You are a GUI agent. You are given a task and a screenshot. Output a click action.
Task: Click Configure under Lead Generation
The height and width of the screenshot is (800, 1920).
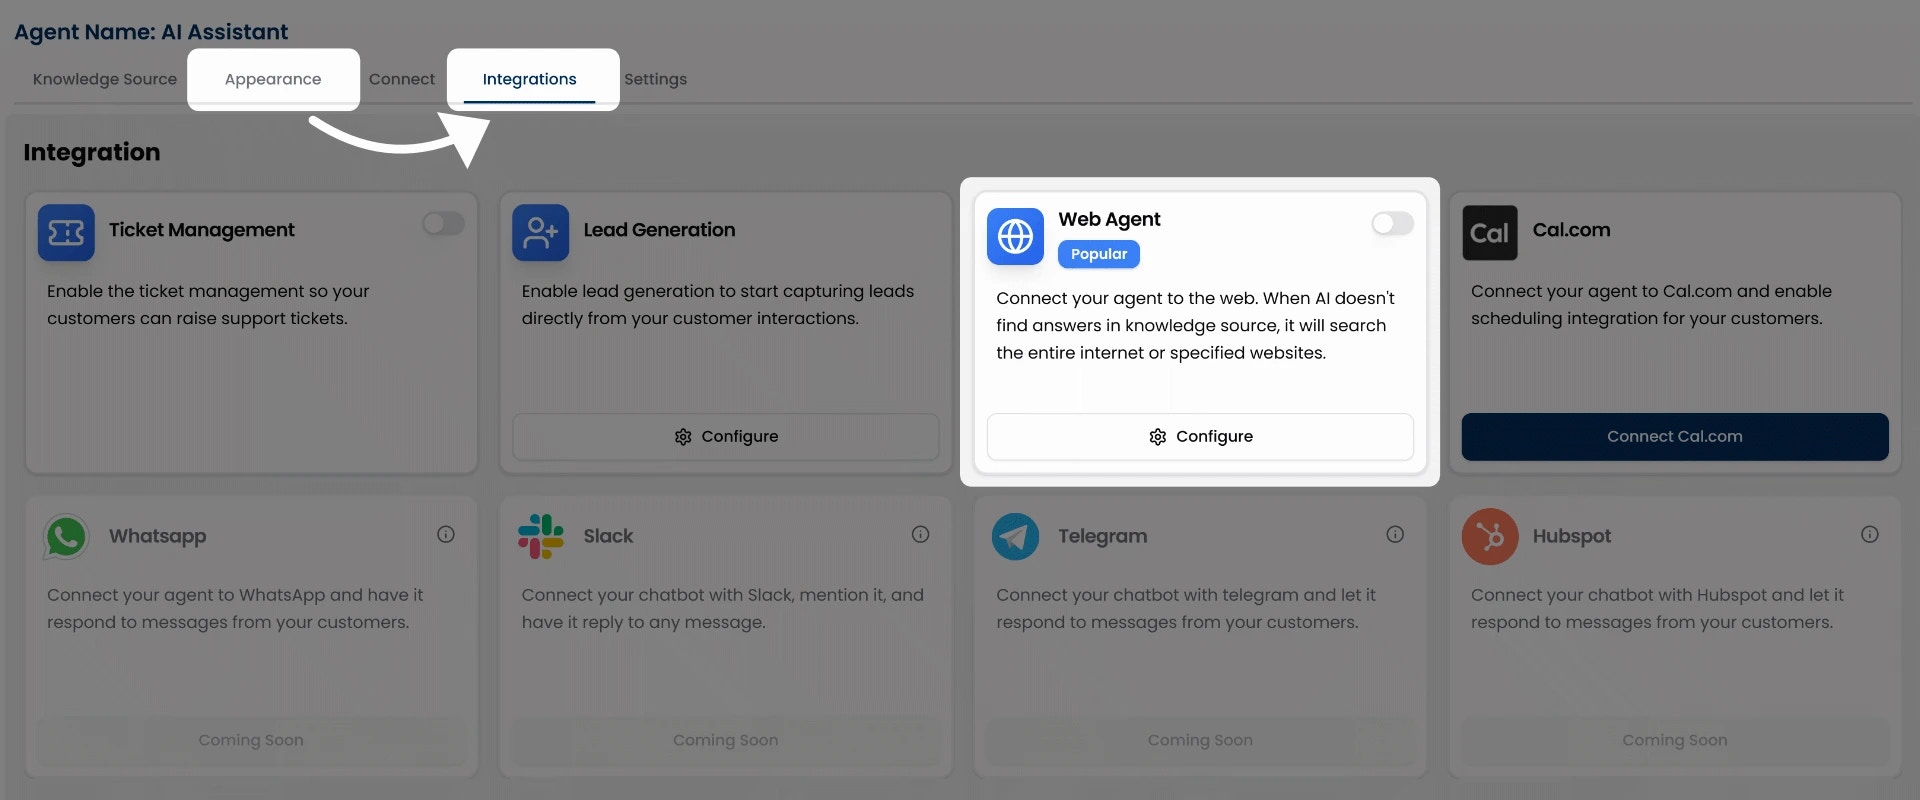click(726, 437)
